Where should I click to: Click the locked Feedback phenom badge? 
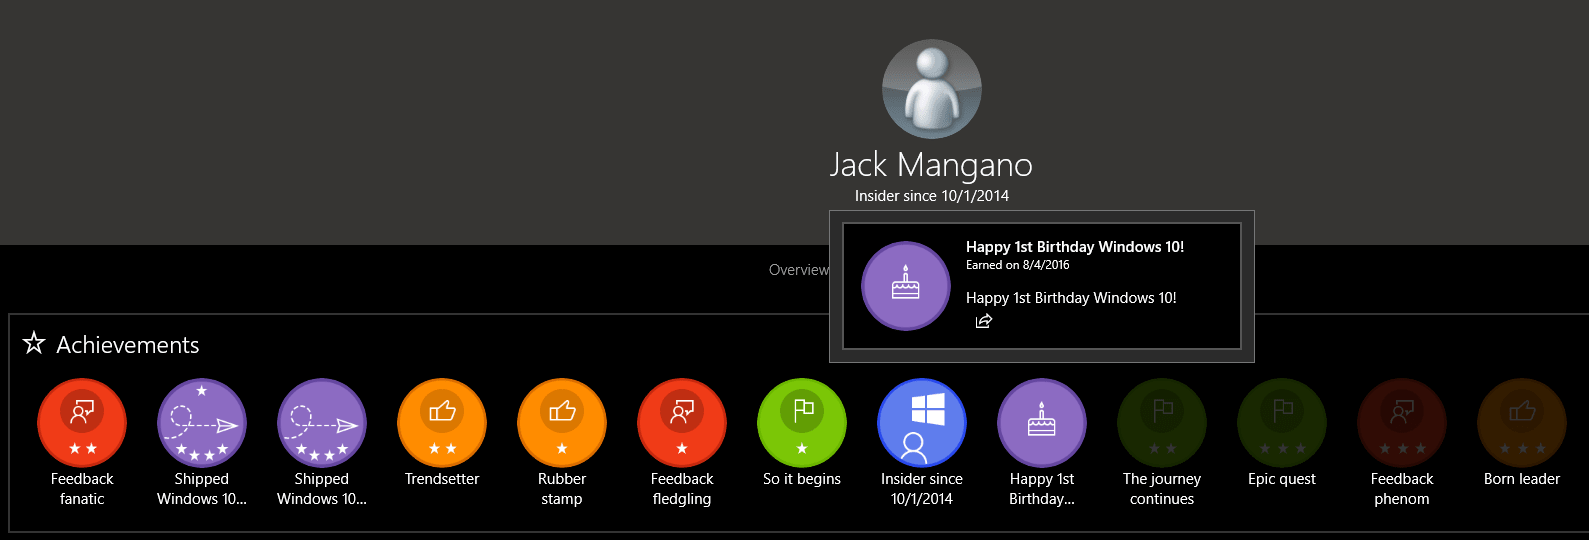click(1402, 423)
